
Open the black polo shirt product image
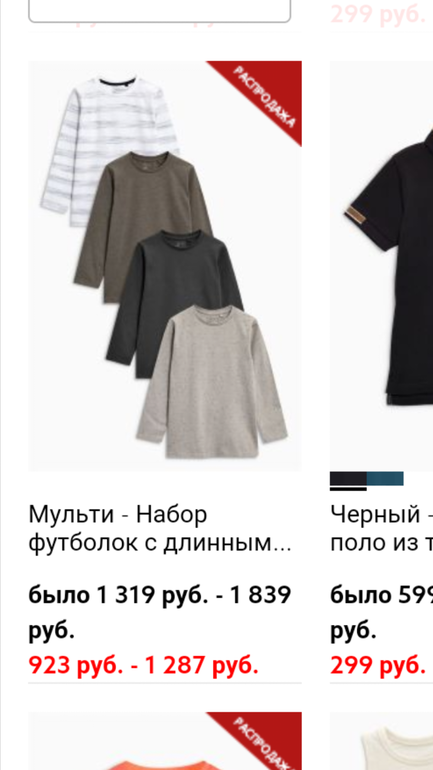[x=381, y=266]
